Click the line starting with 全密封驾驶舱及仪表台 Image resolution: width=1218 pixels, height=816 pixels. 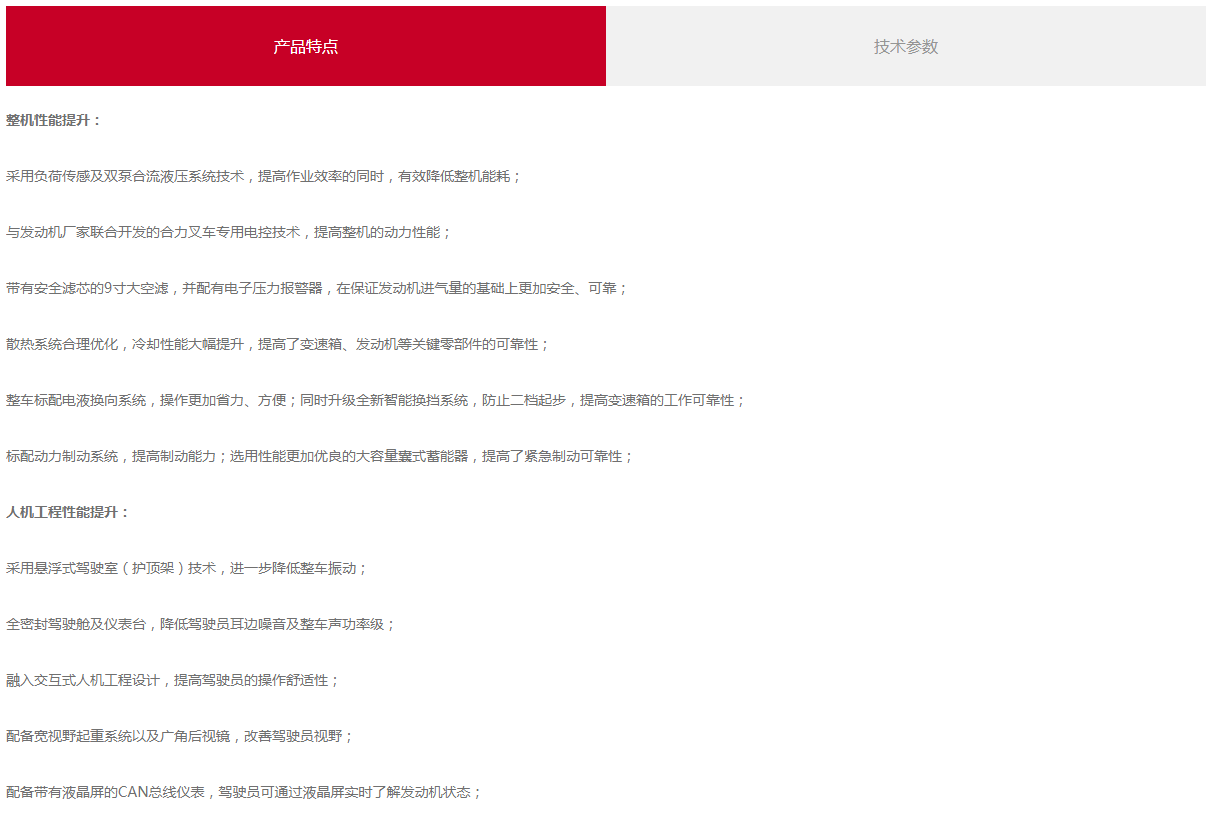(201, 624)
